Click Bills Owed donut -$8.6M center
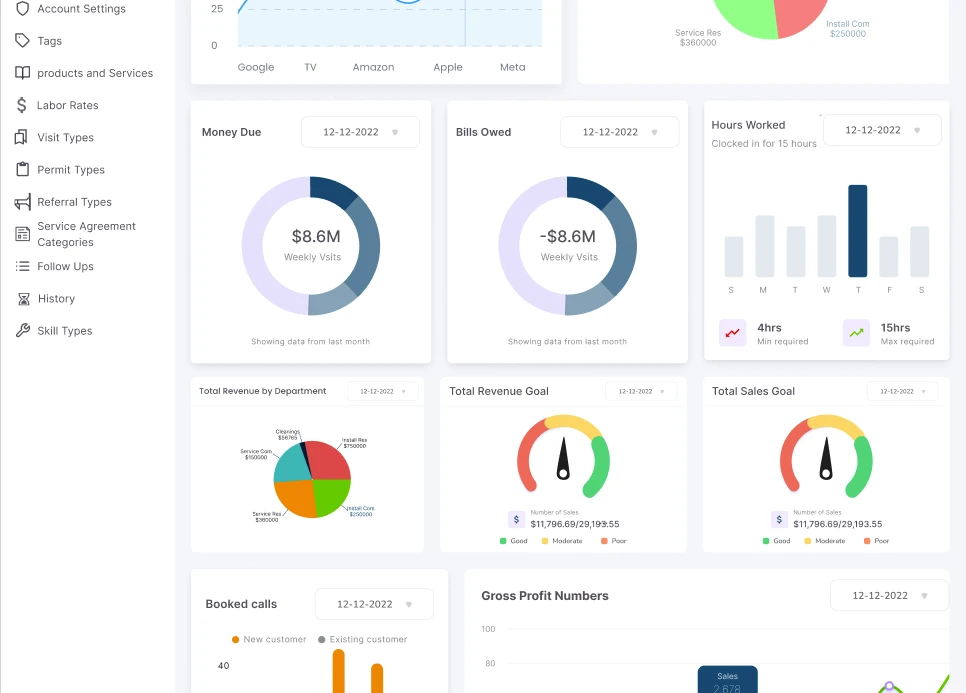This screenshot has height=693, width=966. coord(567,237)
